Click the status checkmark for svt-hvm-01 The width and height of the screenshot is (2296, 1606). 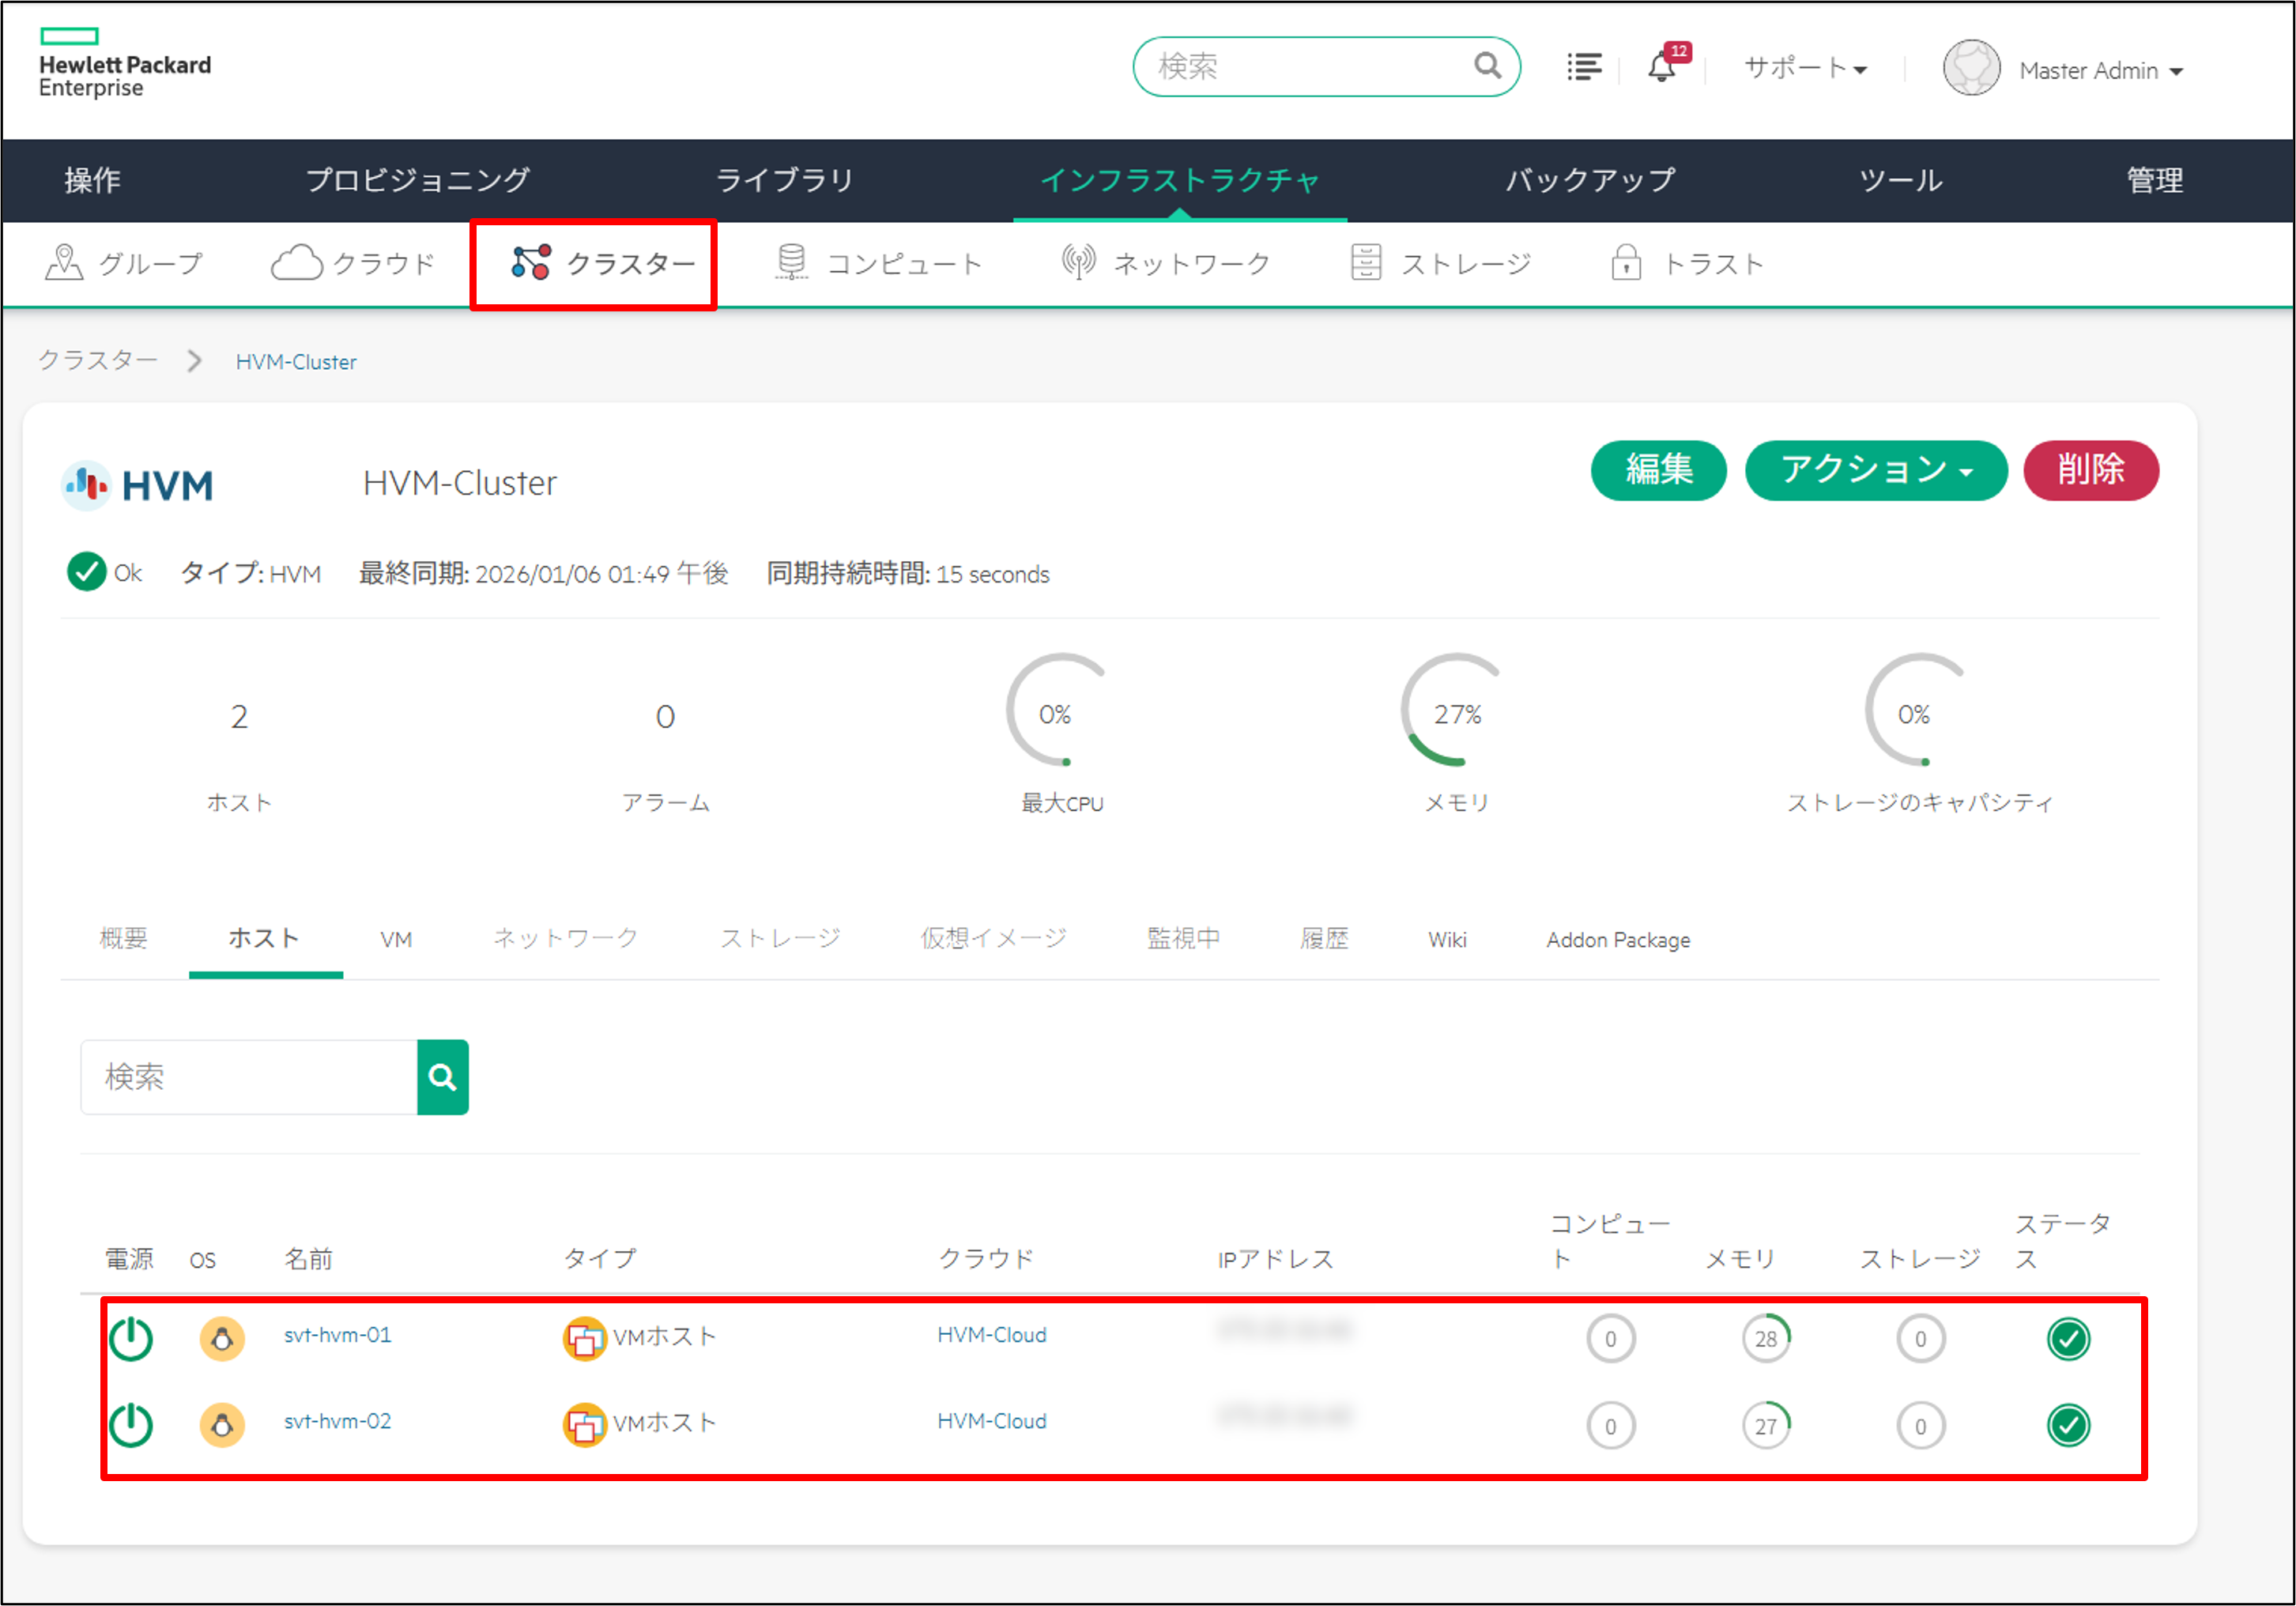(2067, 1338)
